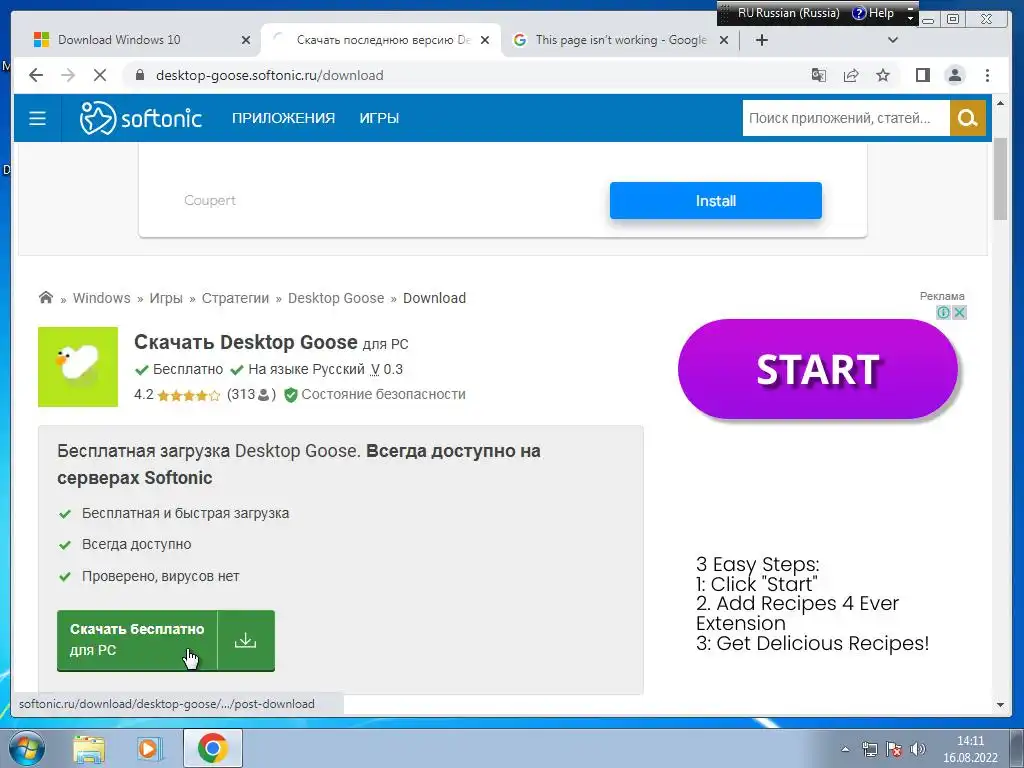Viewport: 1024px width, 768px height.
Task: Click the Action Center flag tray icon
Action: point(893,749)
